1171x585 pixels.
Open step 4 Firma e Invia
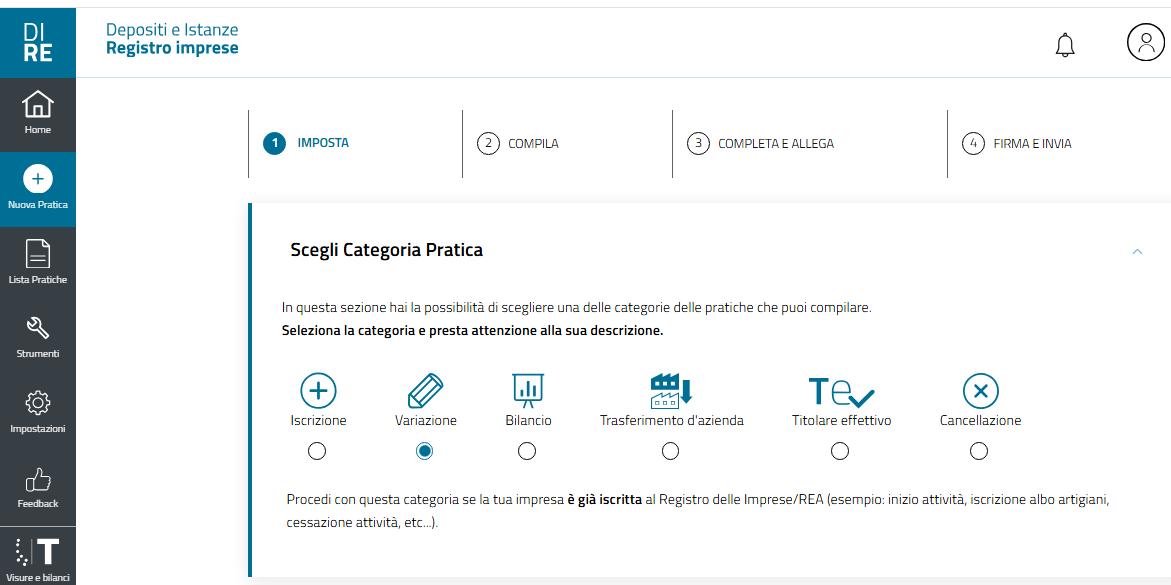1018,143
